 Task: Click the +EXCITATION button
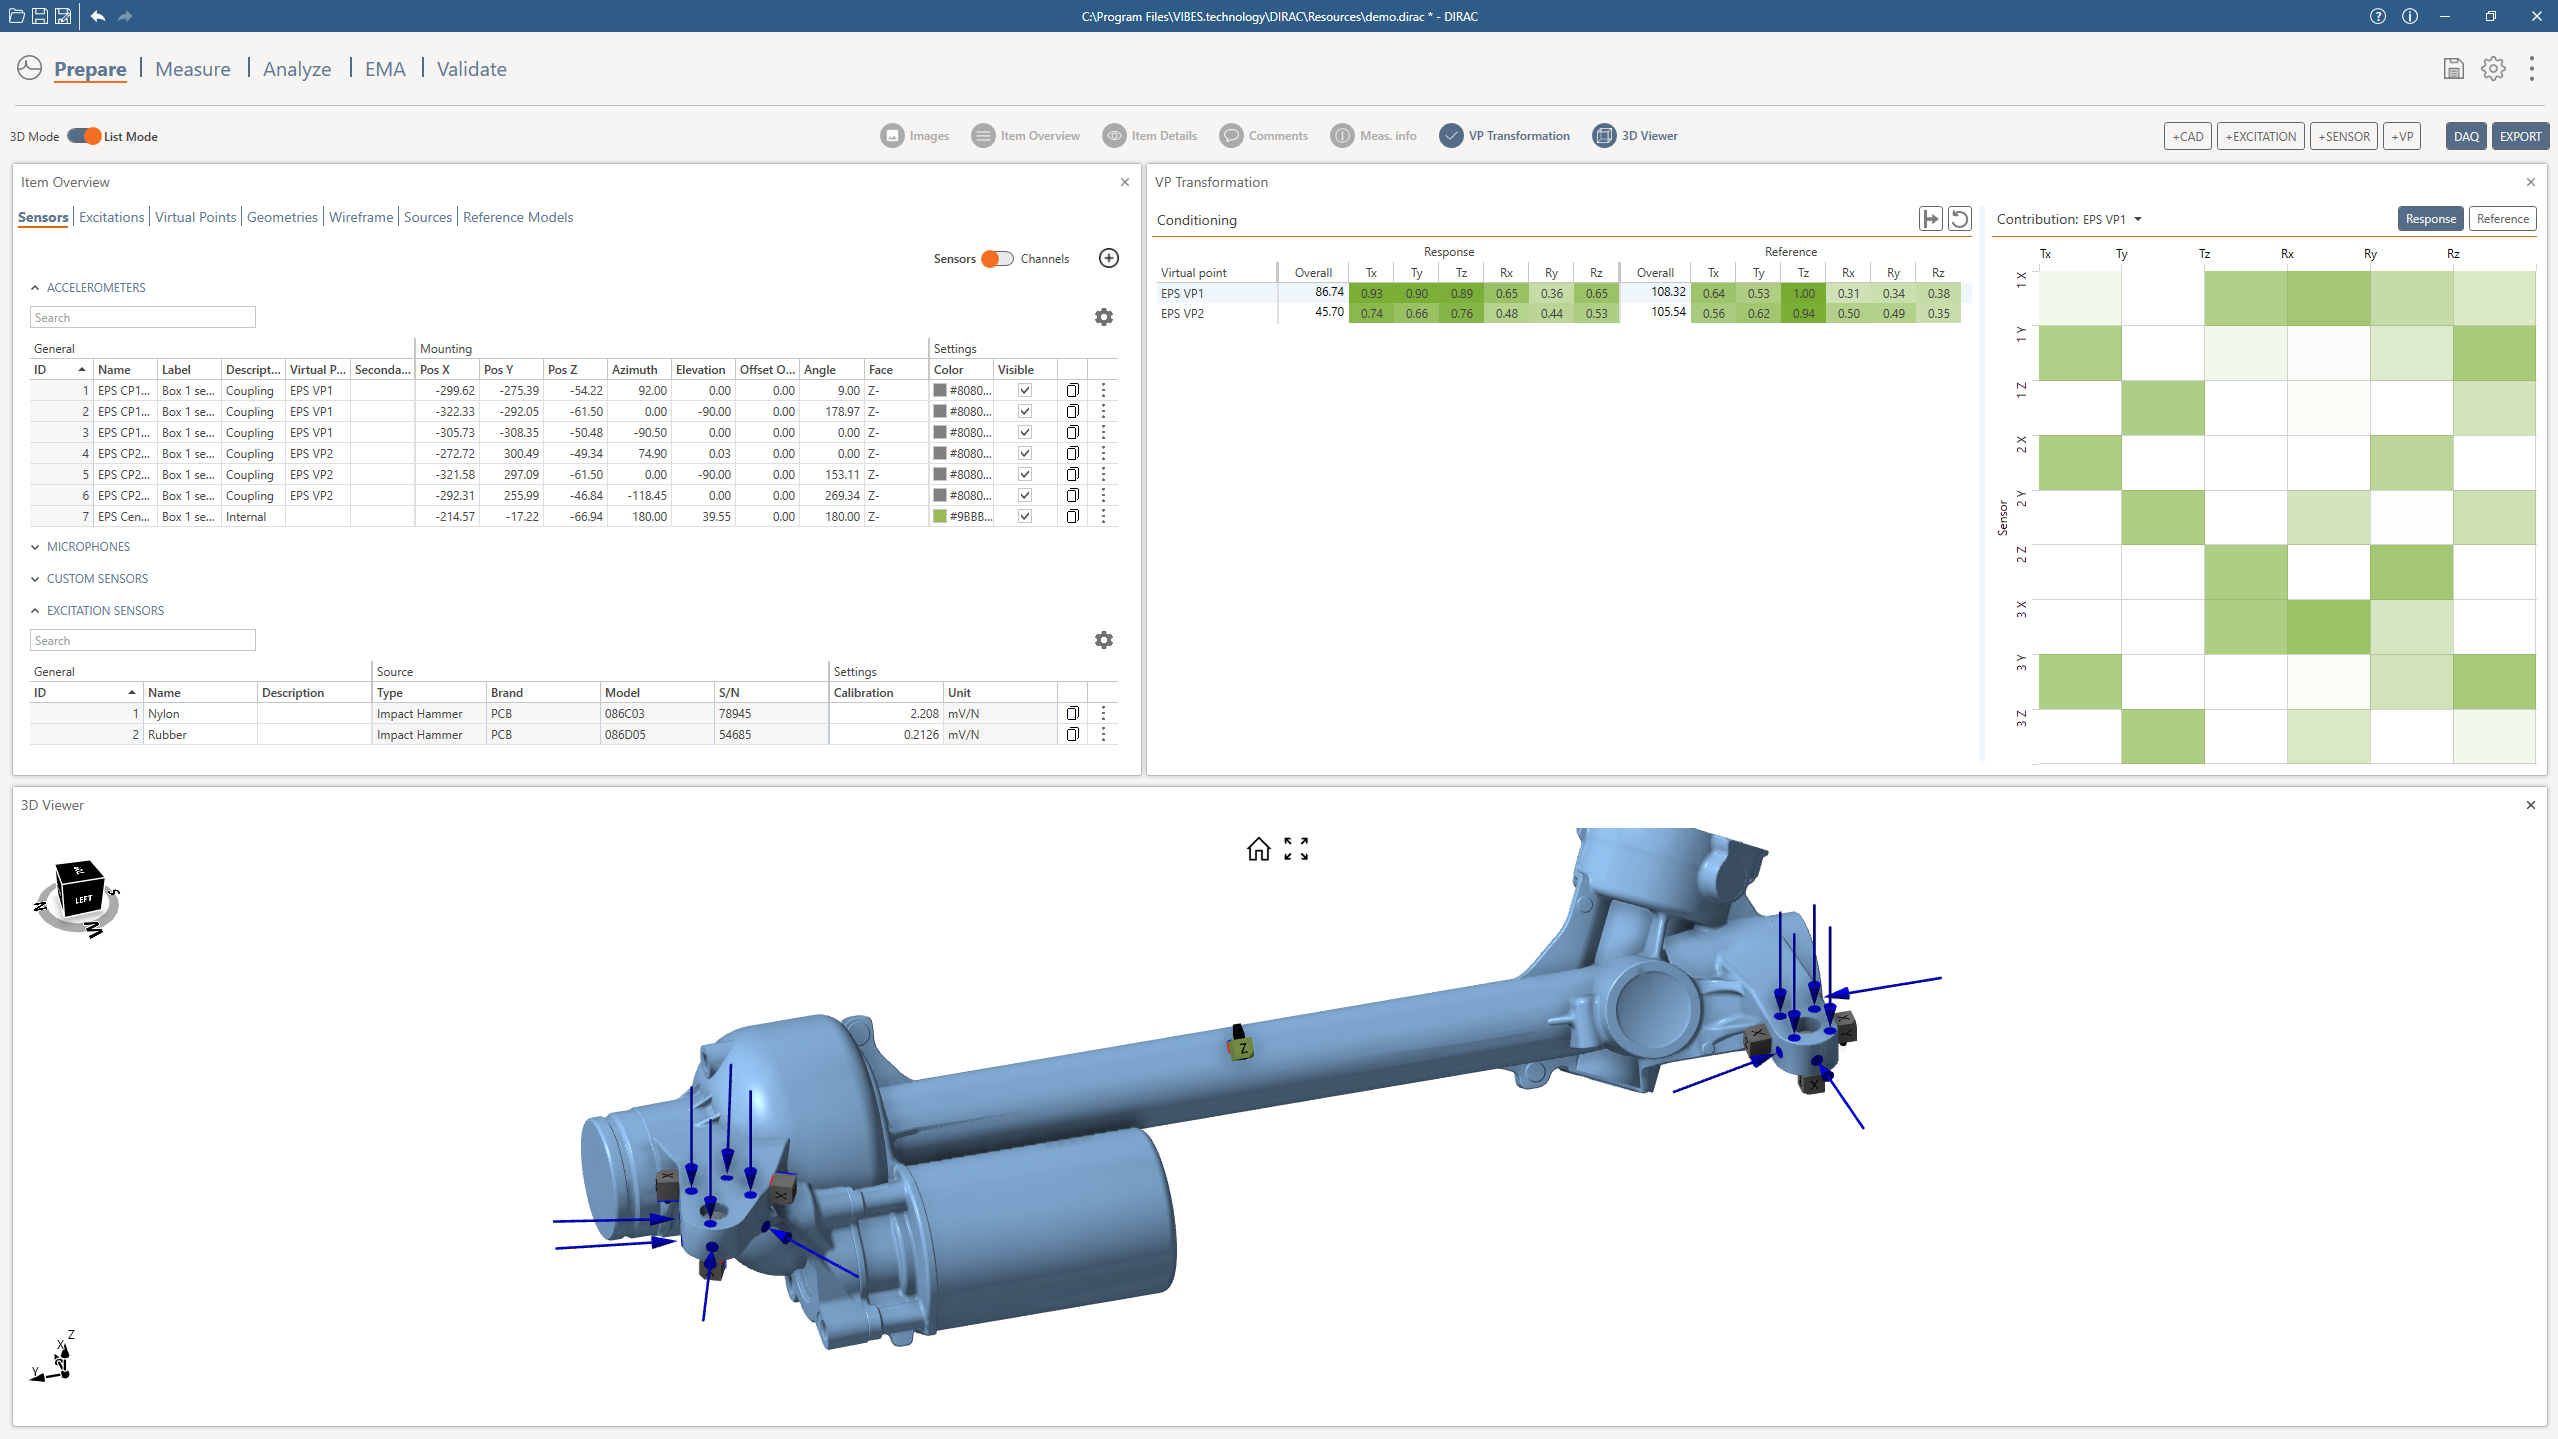2260,137
